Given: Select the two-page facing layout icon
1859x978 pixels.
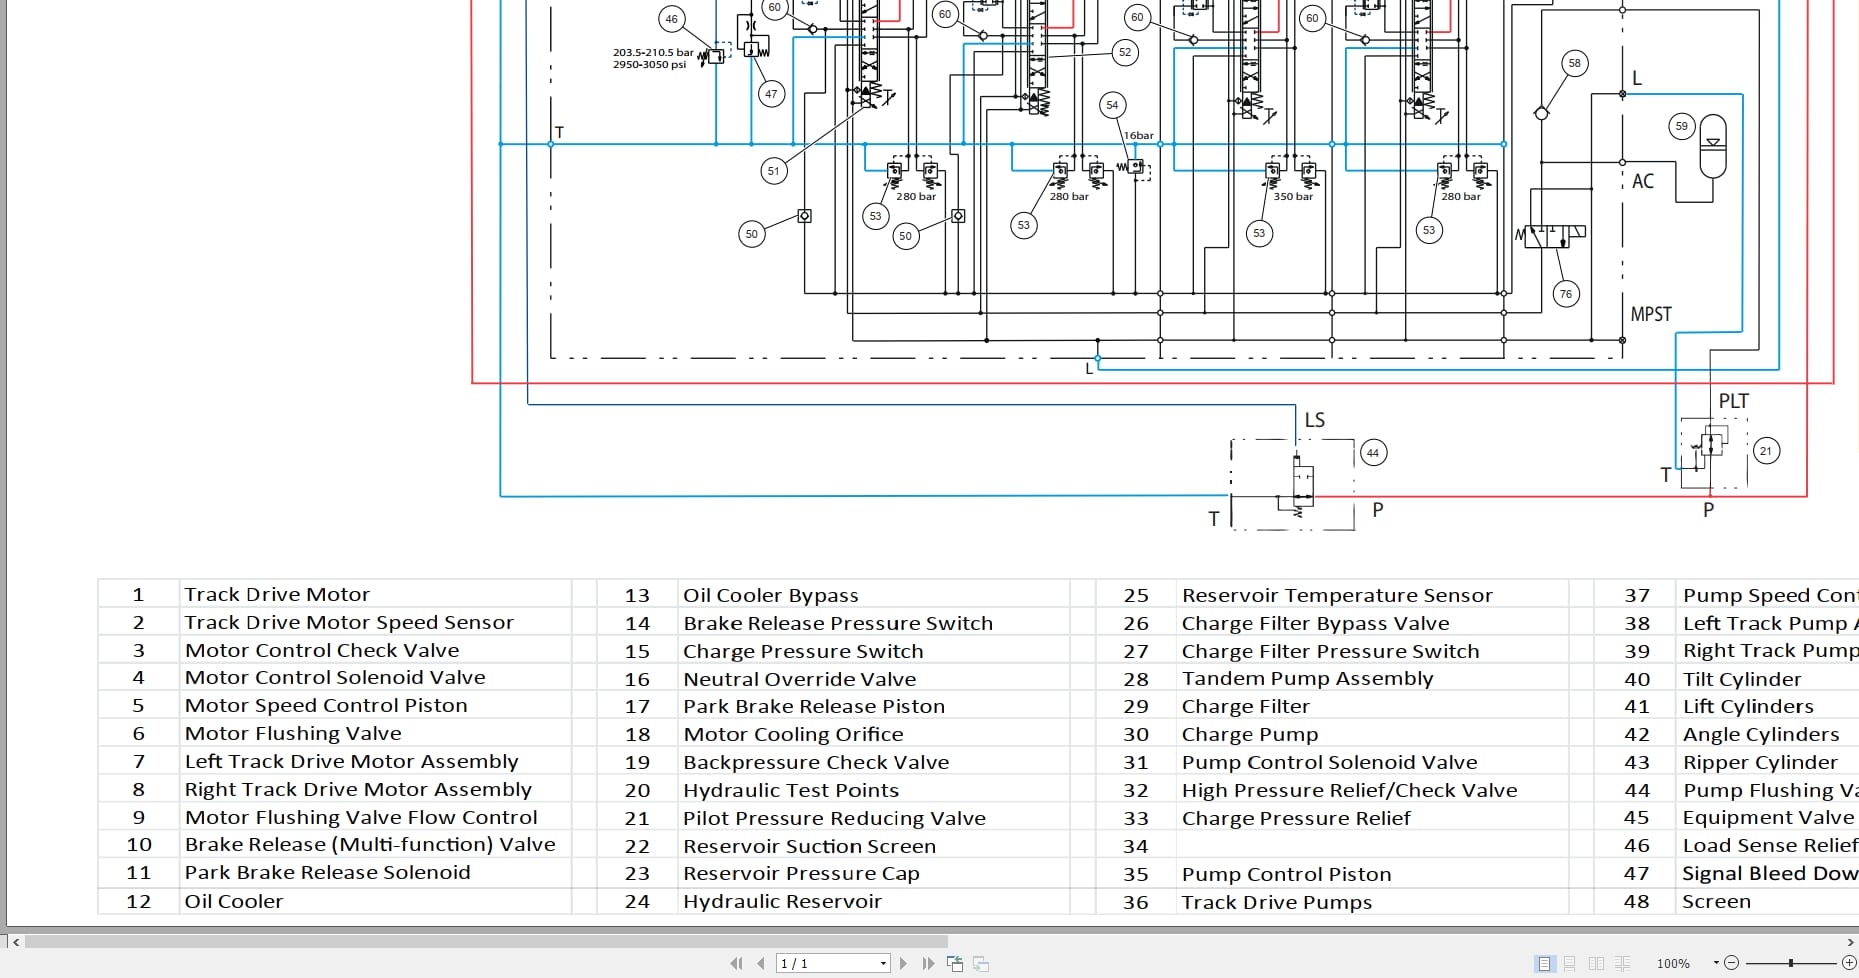Looking at the screenshot, I should [1595, 963].
